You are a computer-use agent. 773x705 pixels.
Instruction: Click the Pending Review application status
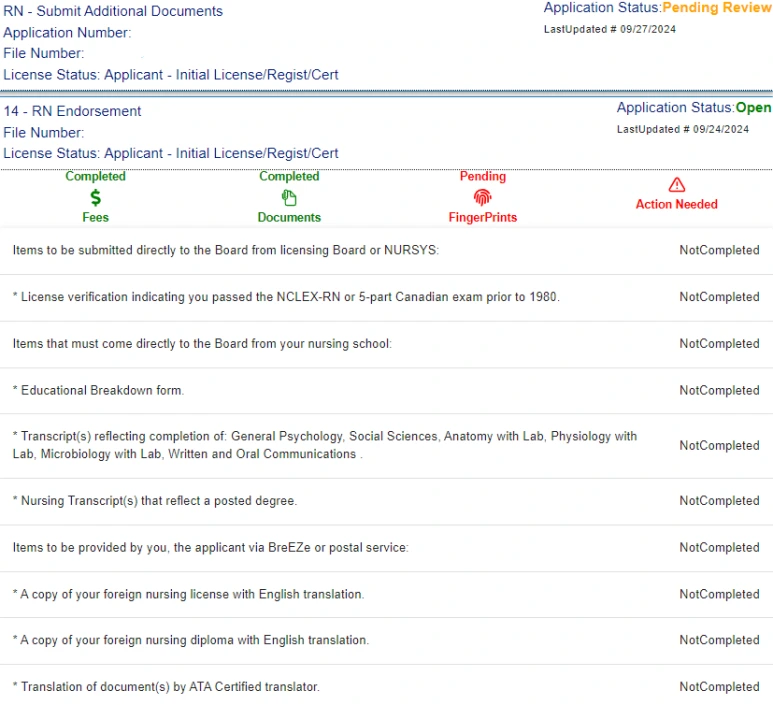(x=717, y=8)
